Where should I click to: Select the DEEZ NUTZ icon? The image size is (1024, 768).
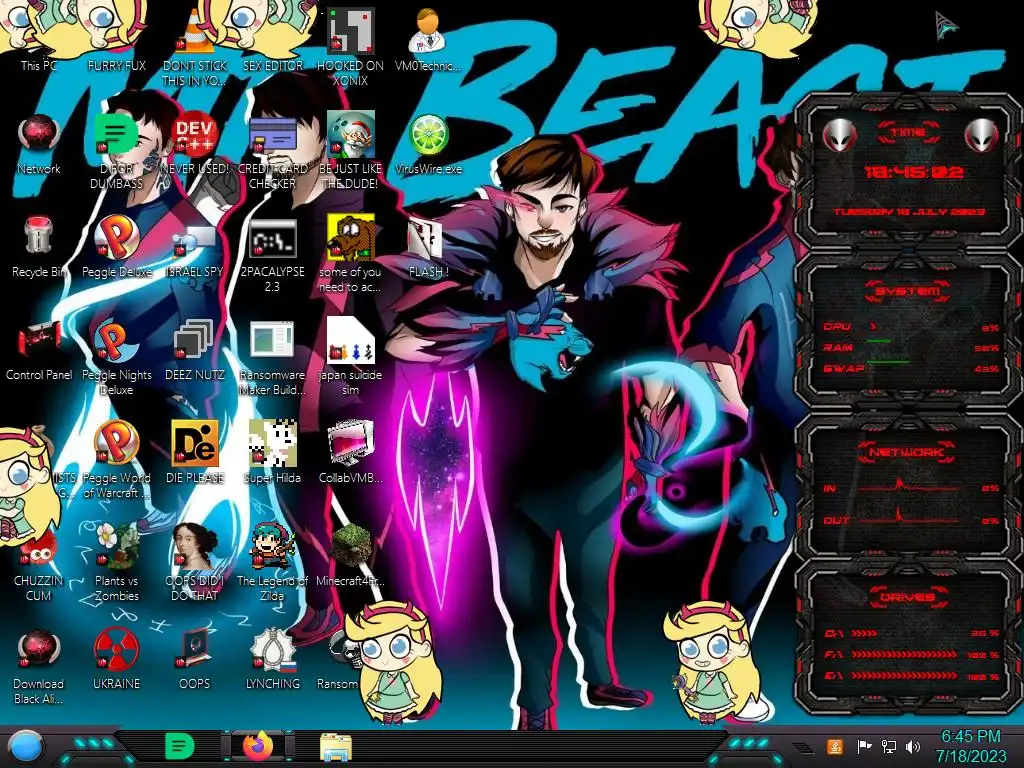(x=195, y=349)
